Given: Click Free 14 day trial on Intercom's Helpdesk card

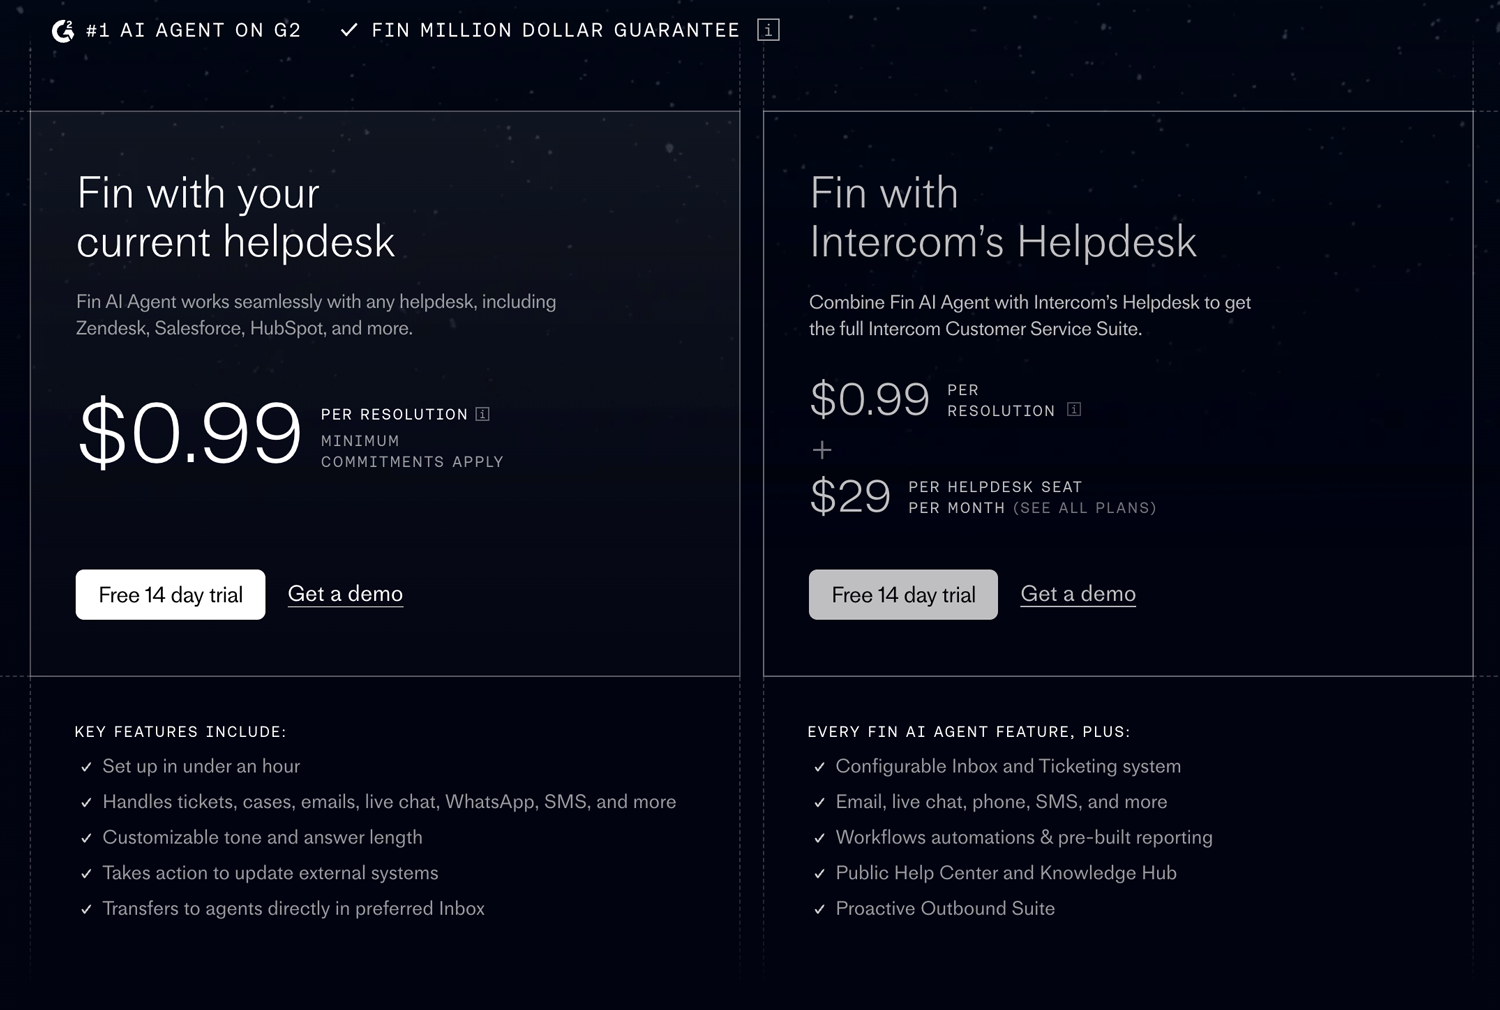Looking at the screenshot, I should click(902, 594).
